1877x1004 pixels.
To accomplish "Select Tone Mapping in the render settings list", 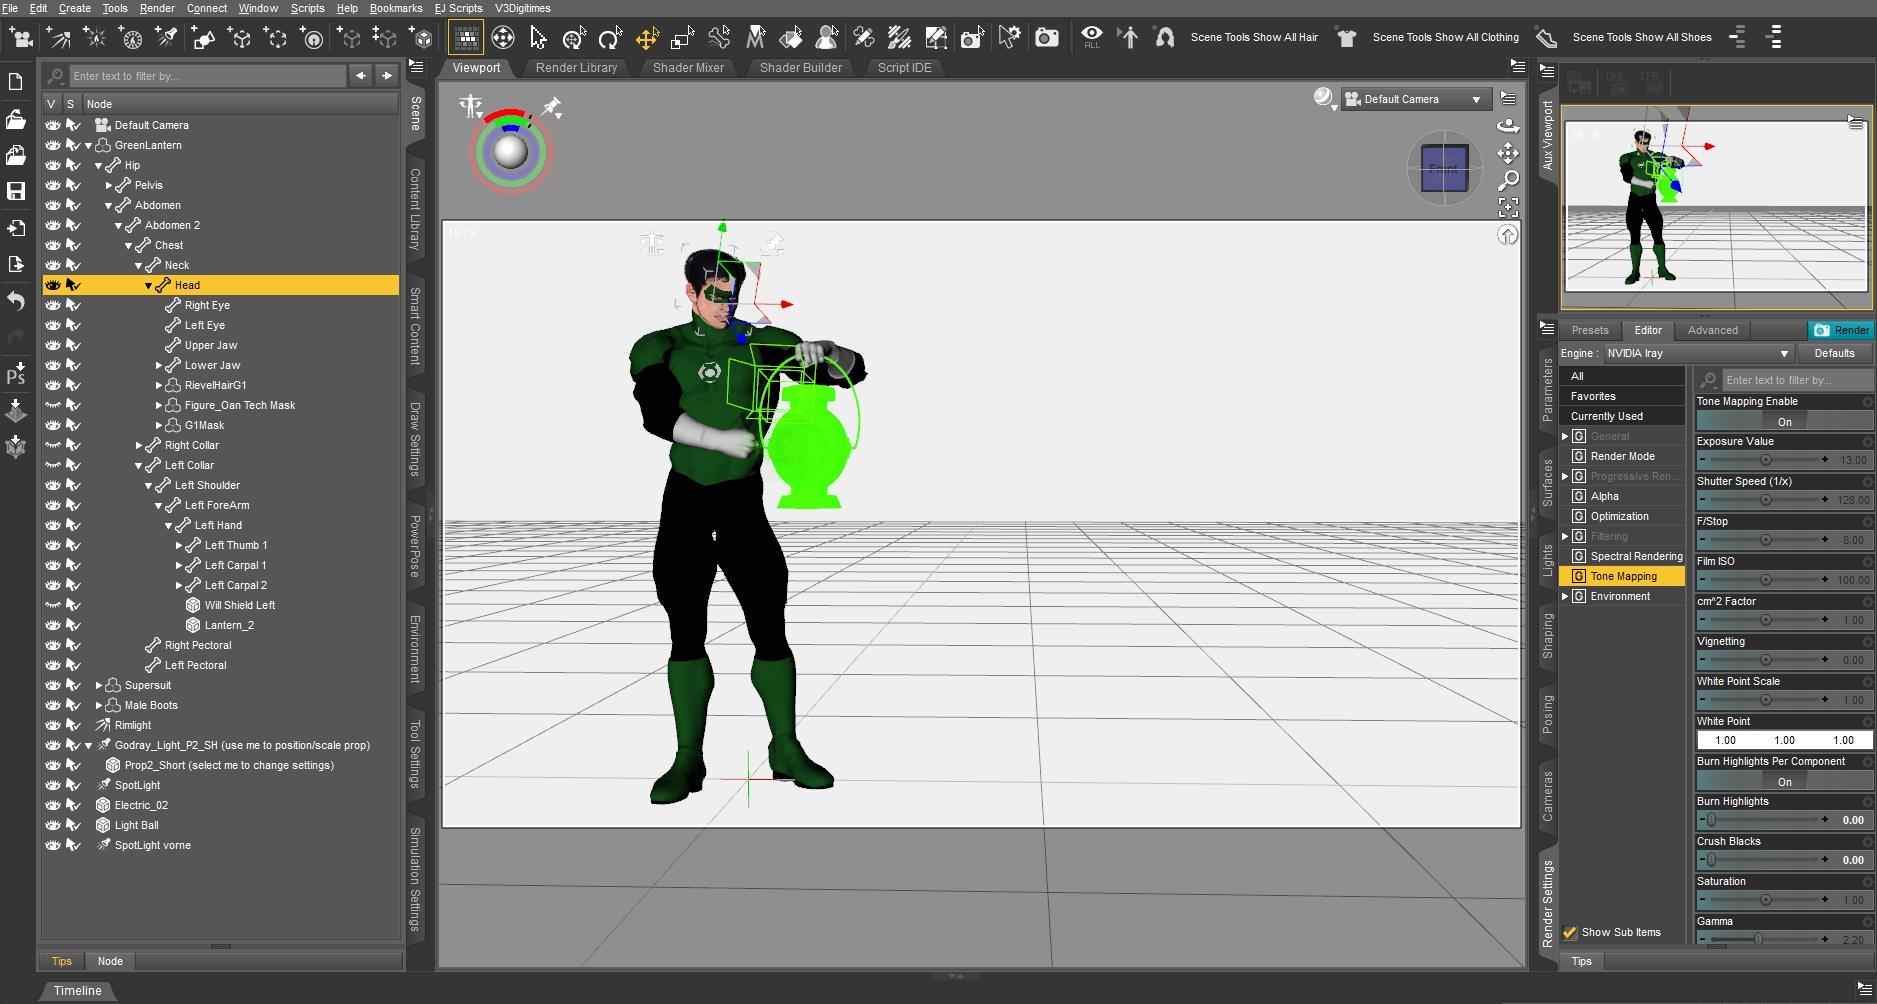I will tap(1623, 576).
